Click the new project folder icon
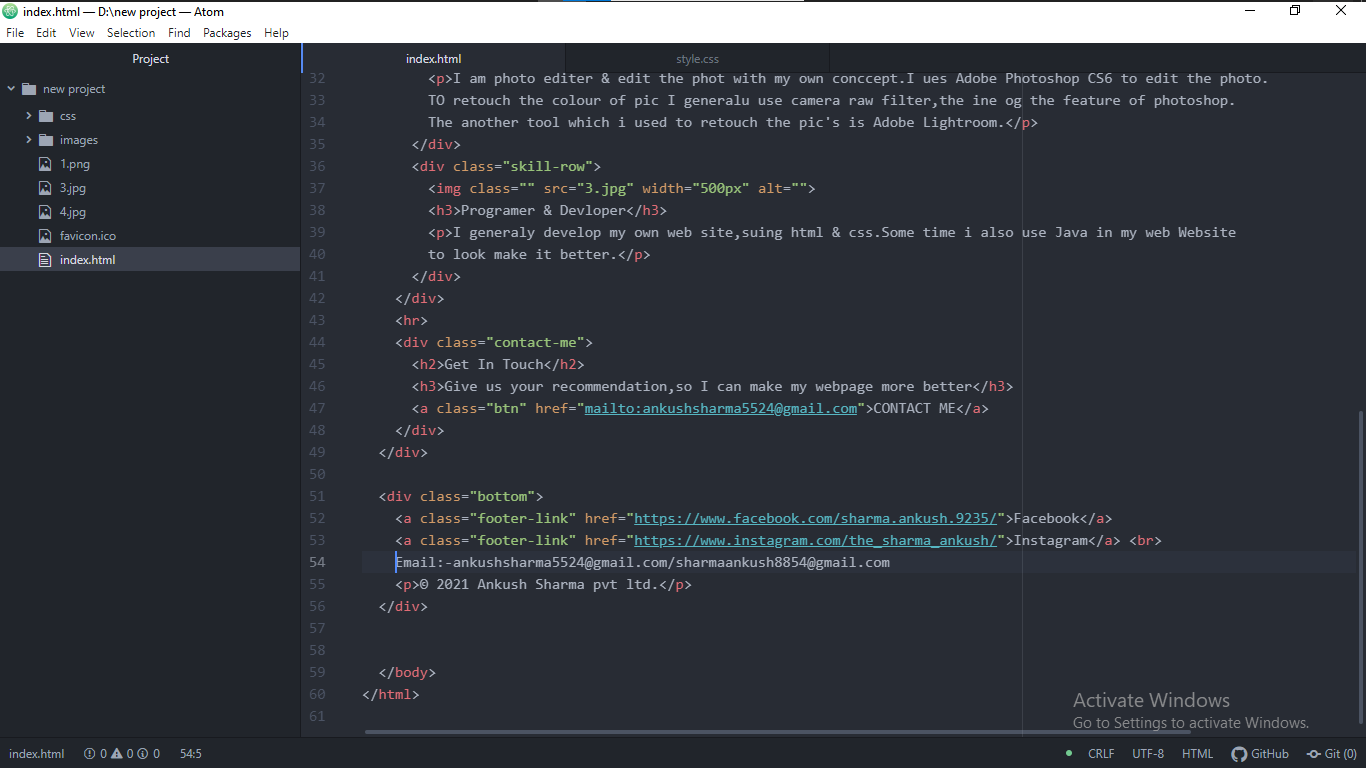1366x768 pixels. point(28,89)
